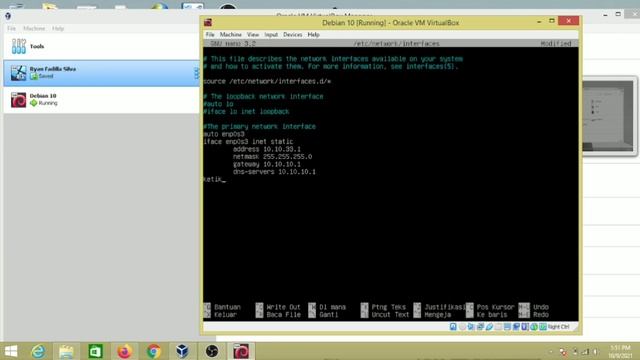Open Help menu in VirtualBox Manager

(x=58, y=29)
